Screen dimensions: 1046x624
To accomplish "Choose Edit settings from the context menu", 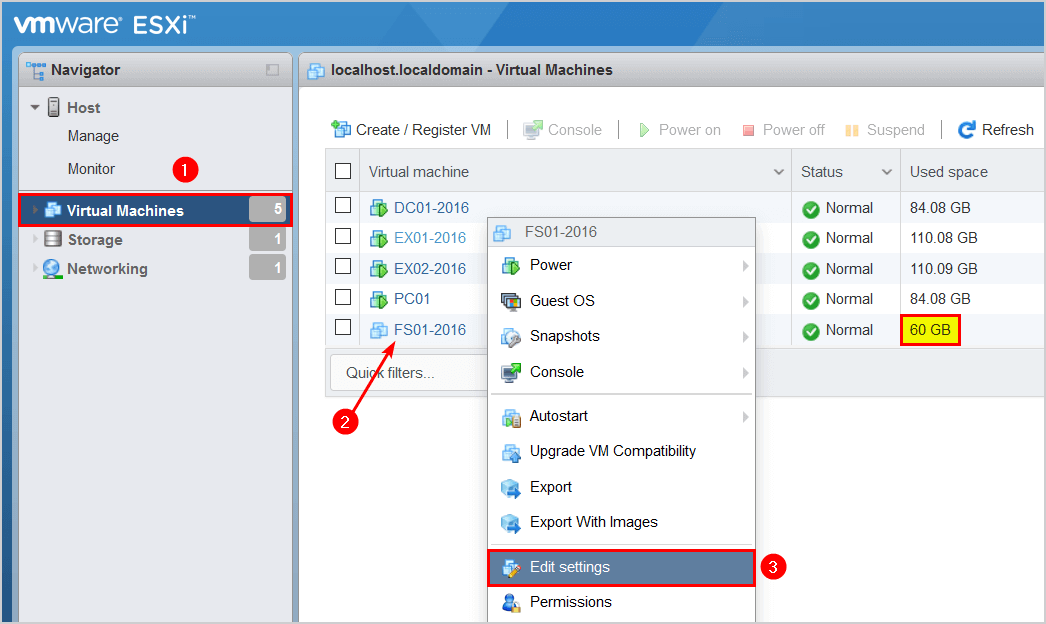I will [622, 567].
